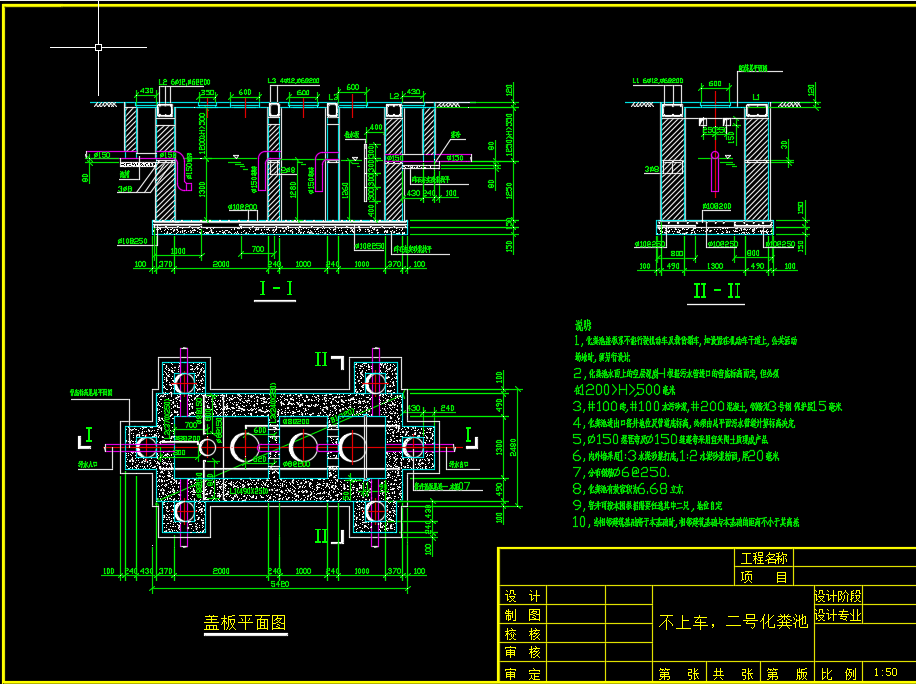The image size is (916, 684).
Task: Click note 3 listing #100 and #200 materials
Action: [x=707, y=406]
